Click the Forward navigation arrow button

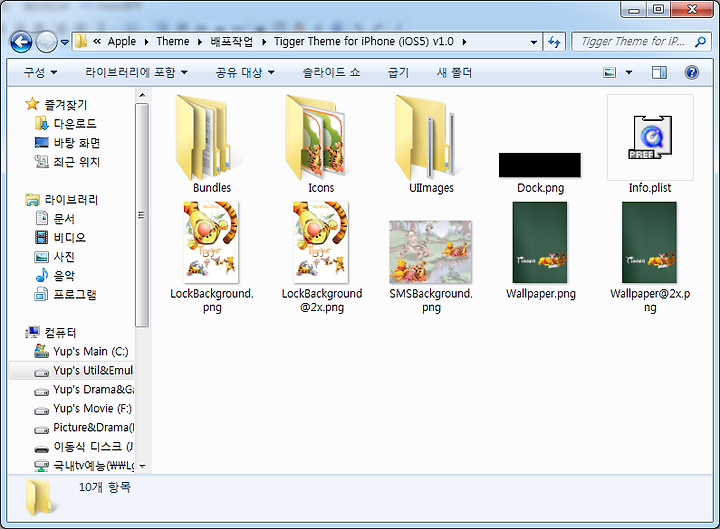tap(46, 42)
